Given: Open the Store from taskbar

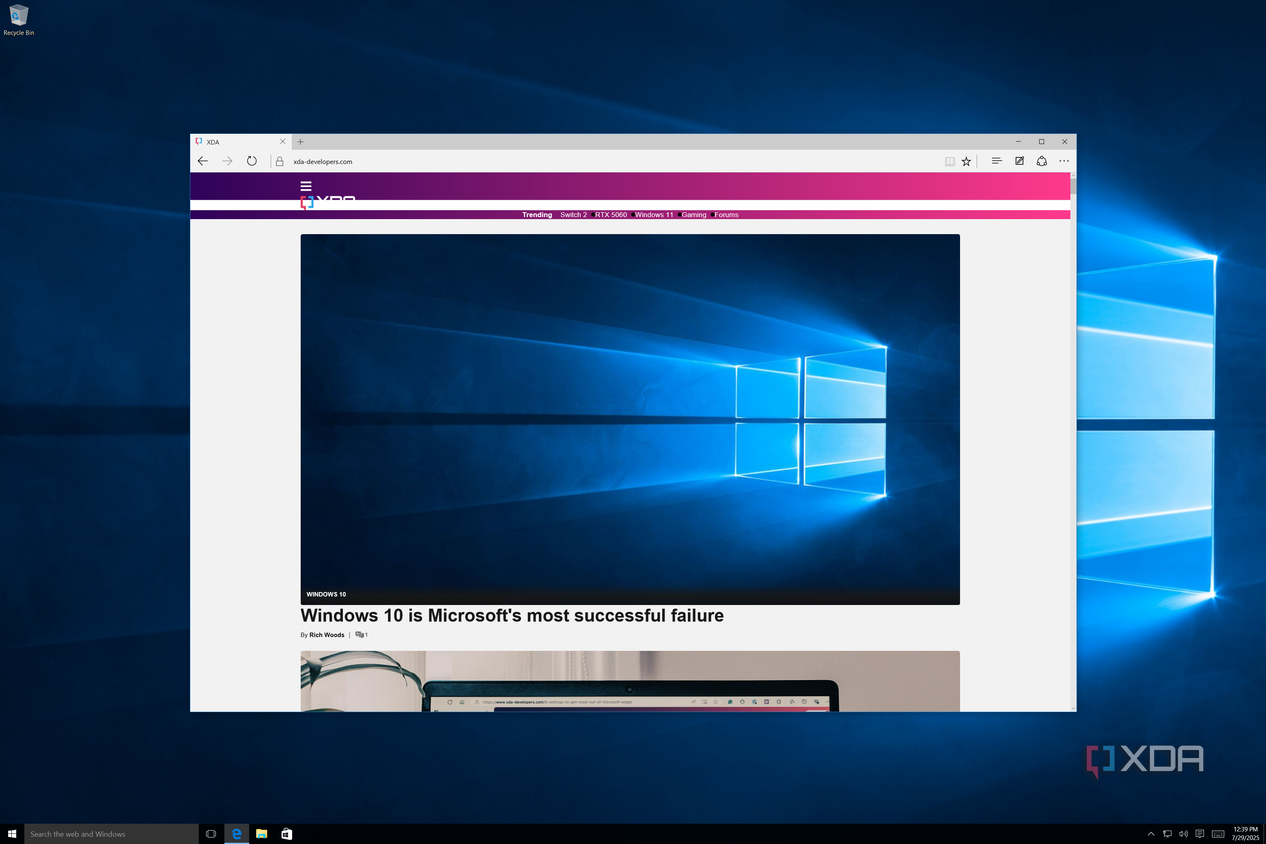Looking at the screenshot, I should click(286, 834).
